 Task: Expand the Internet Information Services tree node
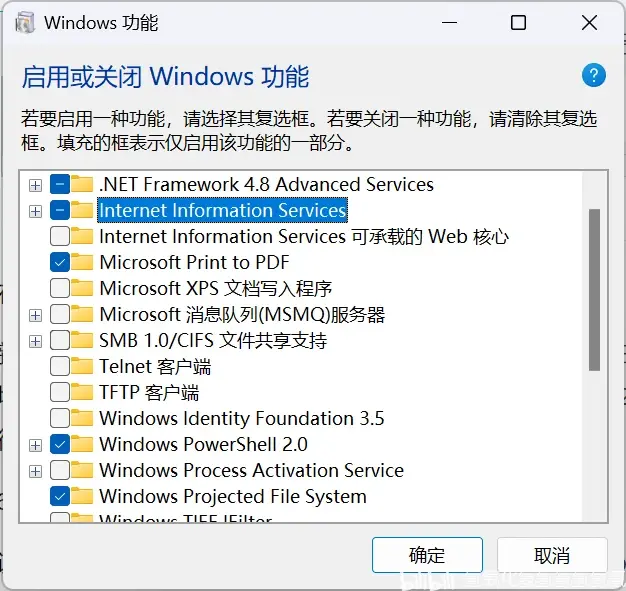(x=36, y=211)
